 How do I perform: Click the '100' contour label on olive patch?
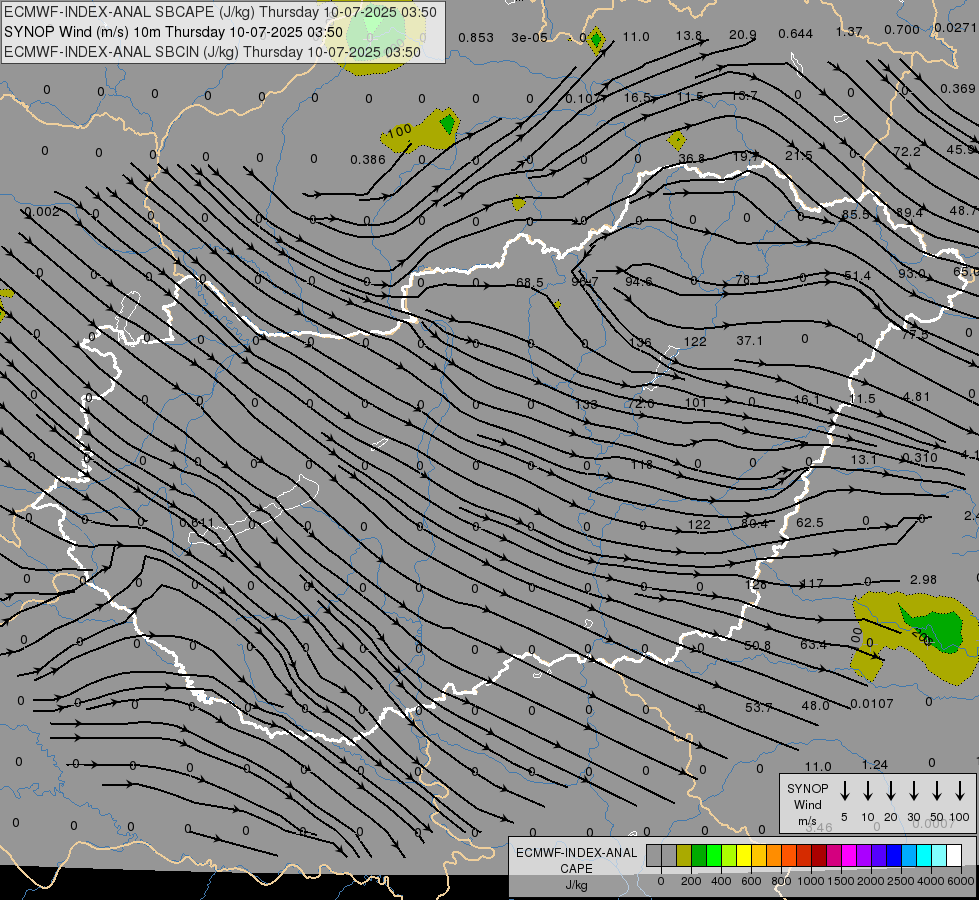tap(399, 131)
